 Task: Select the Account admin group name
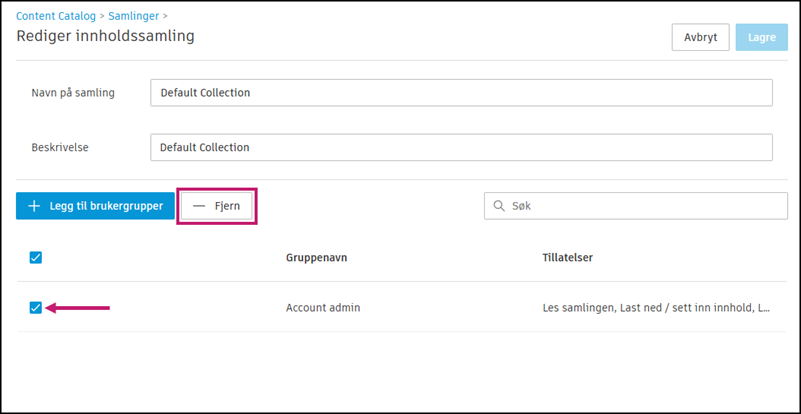click(322, 308)
